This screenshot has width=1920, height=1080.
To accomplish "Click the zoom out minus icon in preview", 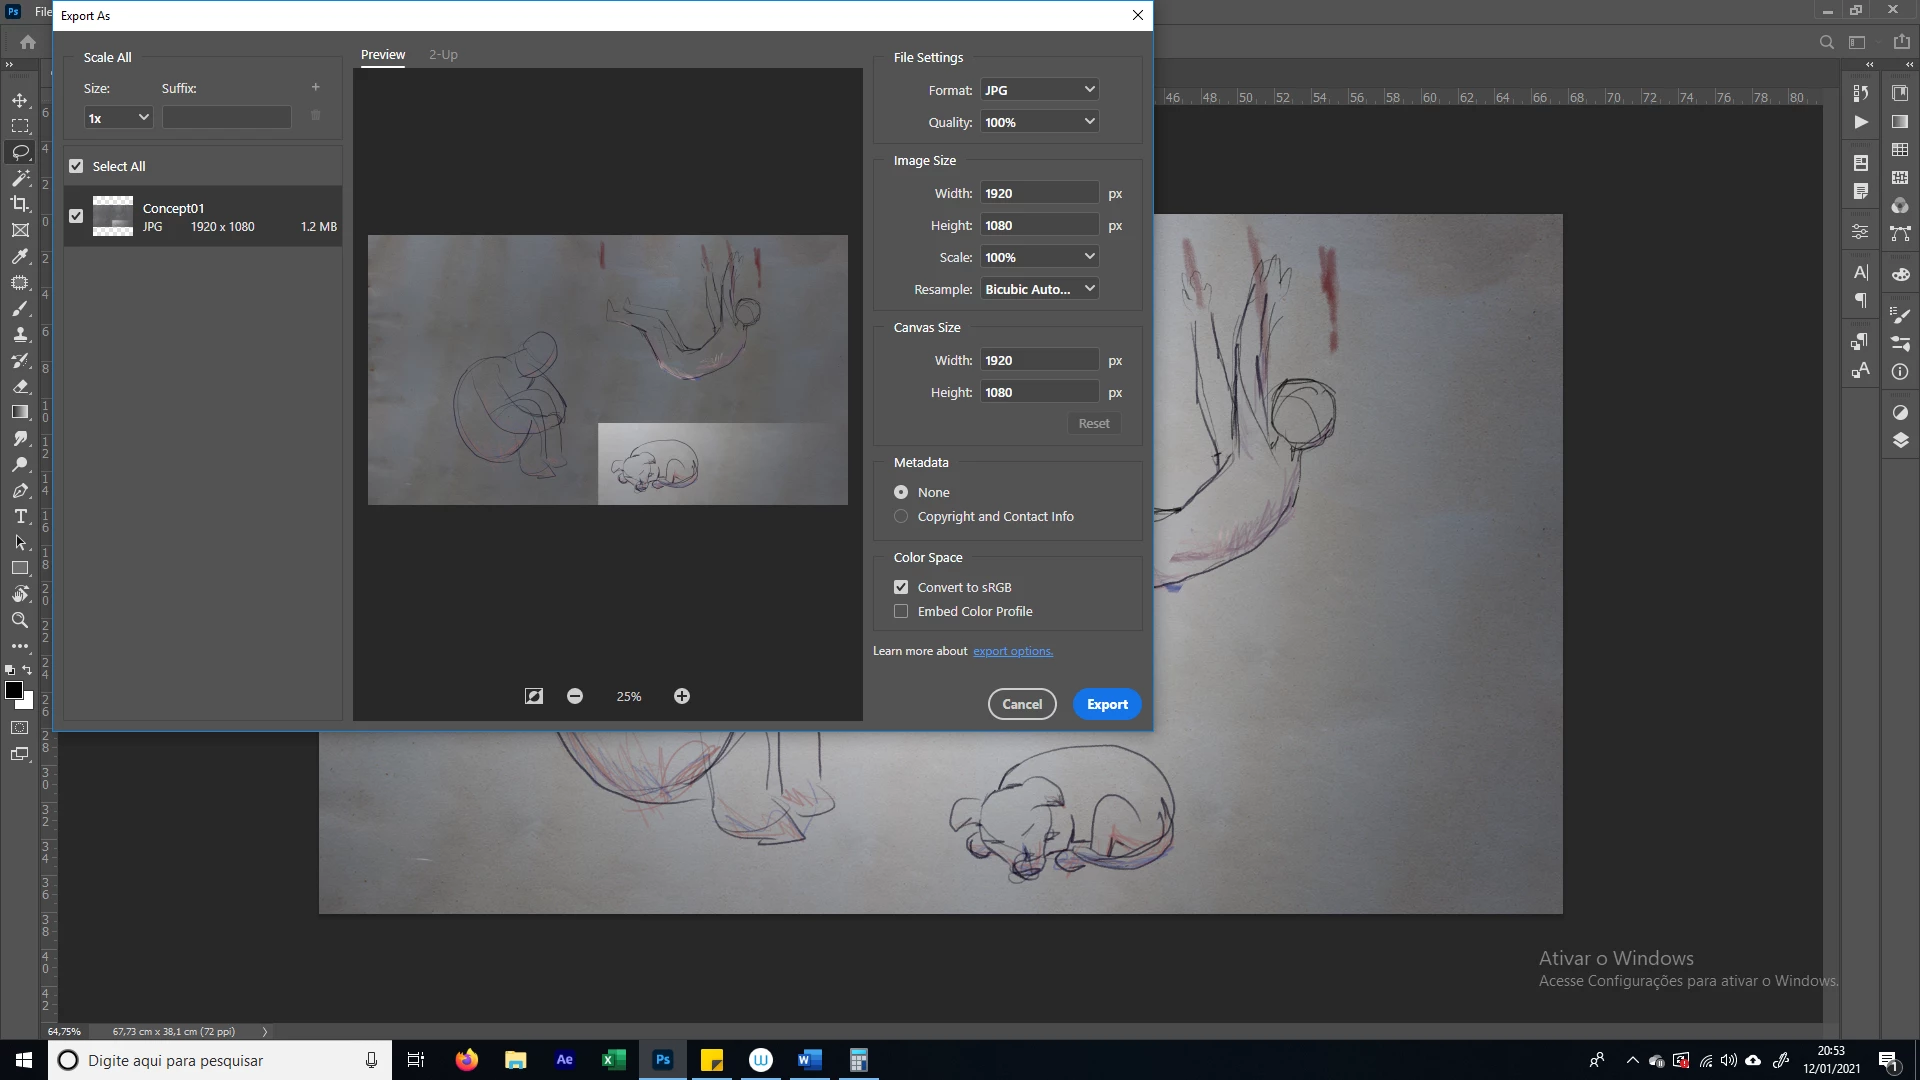I will click(x=575, y=696).
